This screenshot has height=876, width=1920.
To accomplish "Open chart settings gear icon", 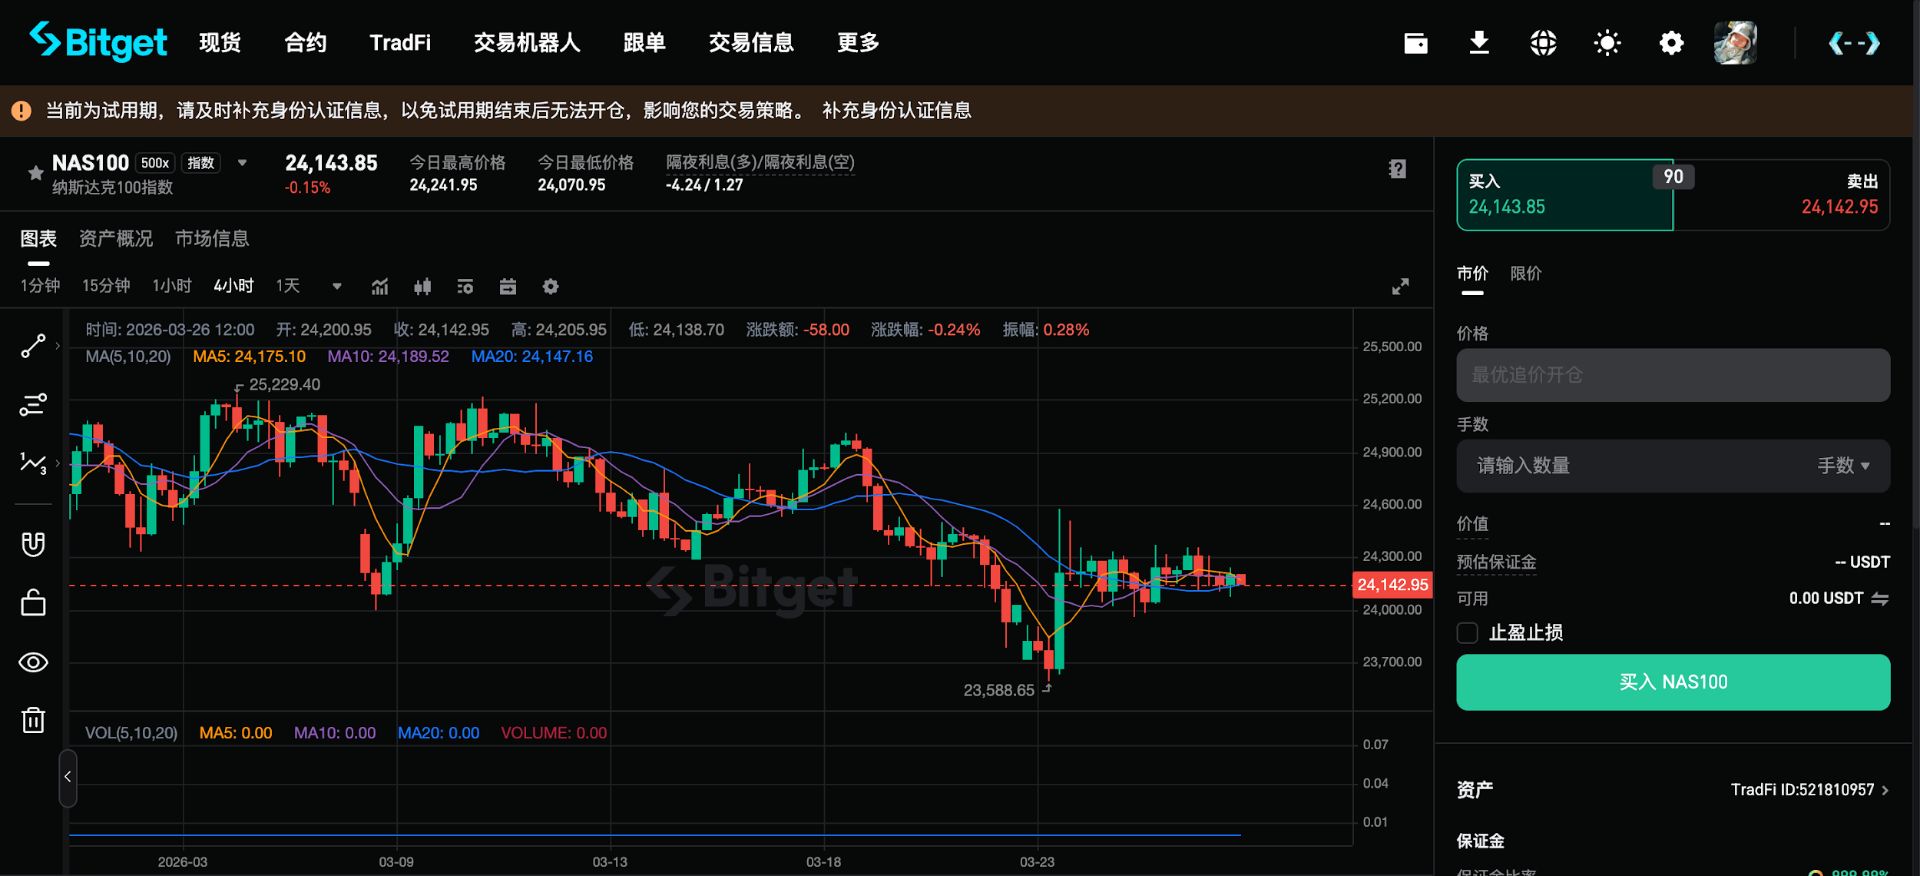I will (550, 287).
